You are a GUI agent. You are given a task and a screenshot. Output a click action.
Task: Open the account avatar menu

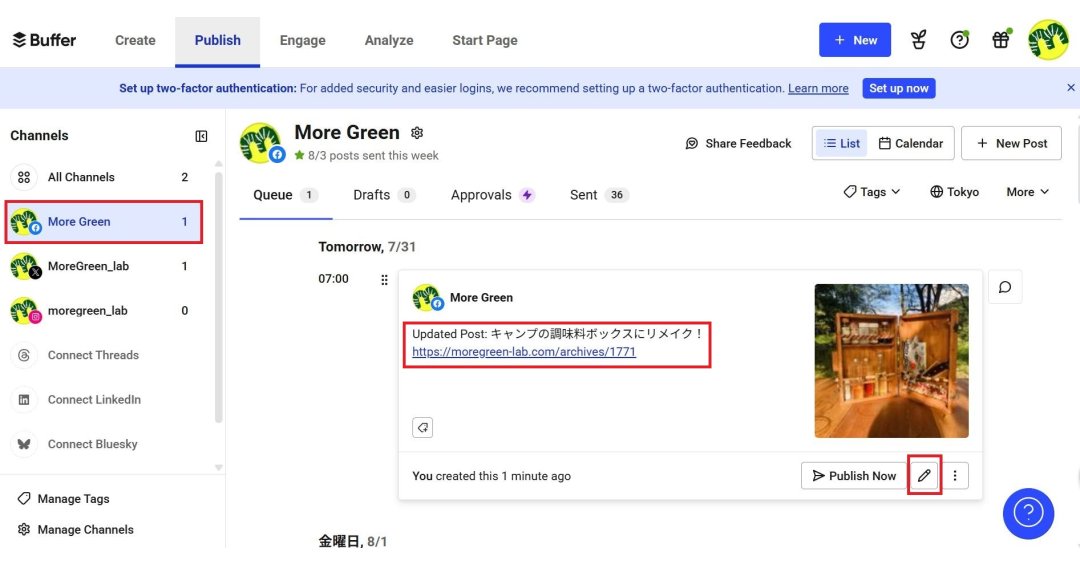point(1048,40)
